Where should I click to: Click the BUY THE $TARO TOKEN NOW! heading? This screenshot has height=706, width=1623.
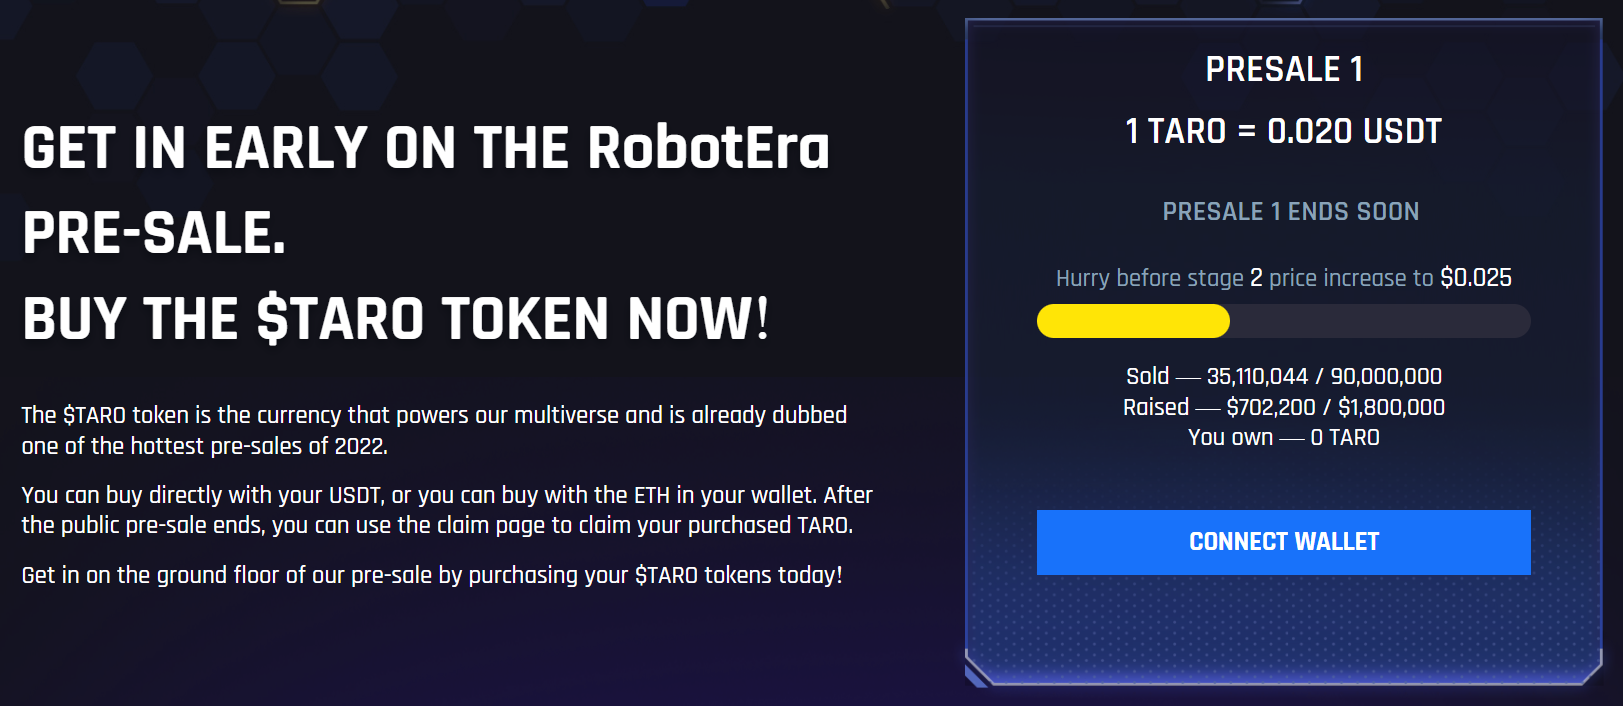click(x=396, y=319)
